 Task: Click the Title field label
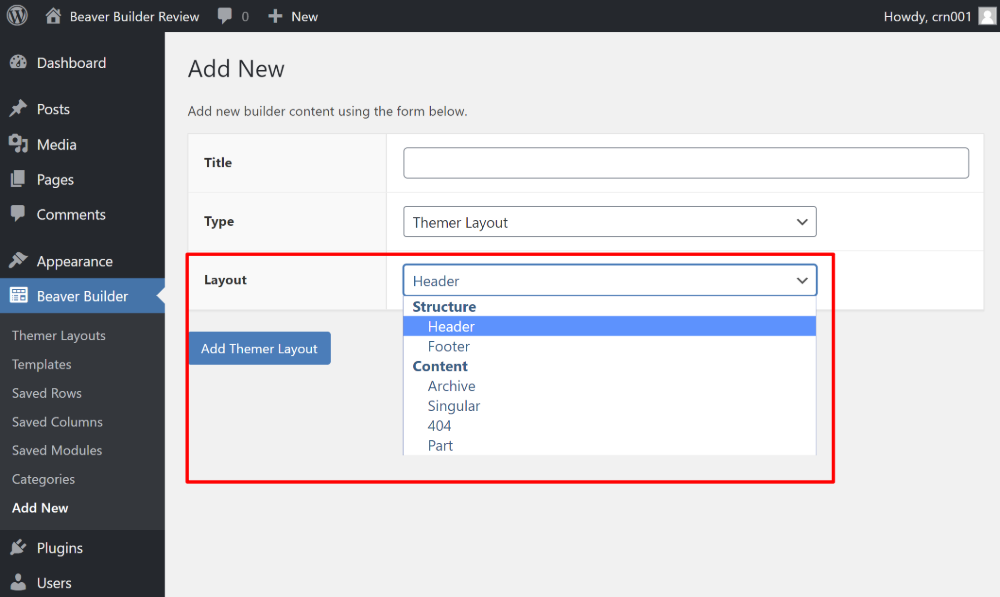tap(217, 162)
